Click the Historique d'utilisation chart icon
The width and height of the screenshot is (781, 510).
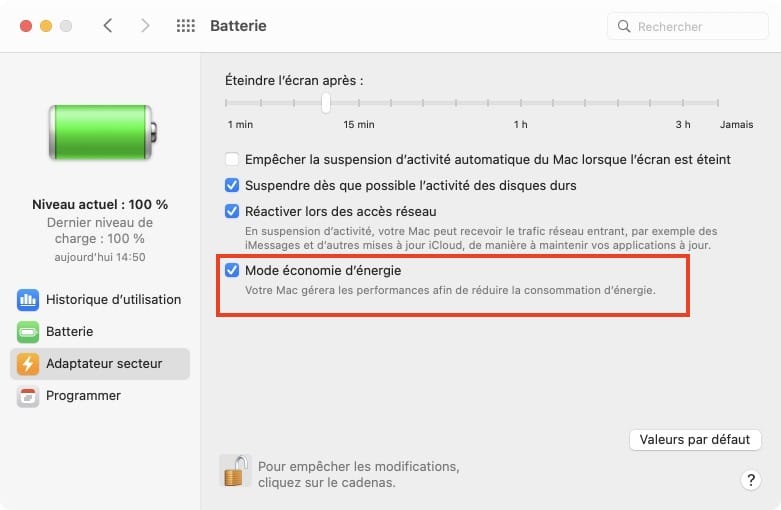coord(28,300)
